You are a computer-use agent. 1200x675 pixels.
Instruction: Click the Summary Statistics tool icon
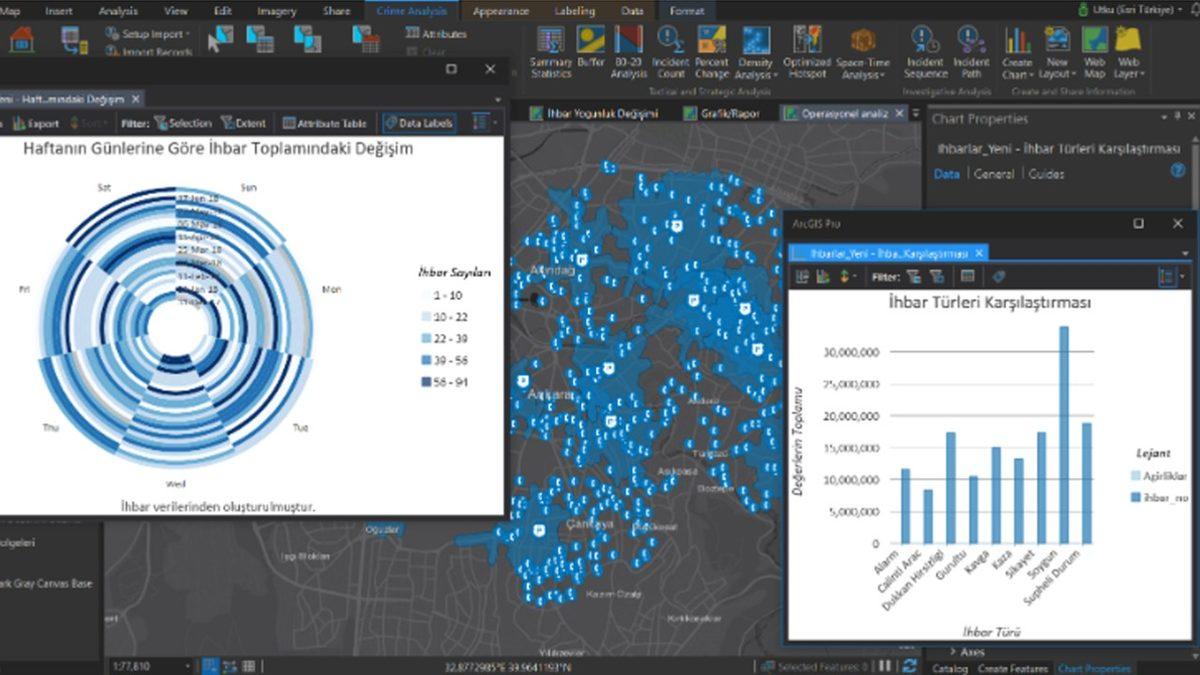point(550,41)
